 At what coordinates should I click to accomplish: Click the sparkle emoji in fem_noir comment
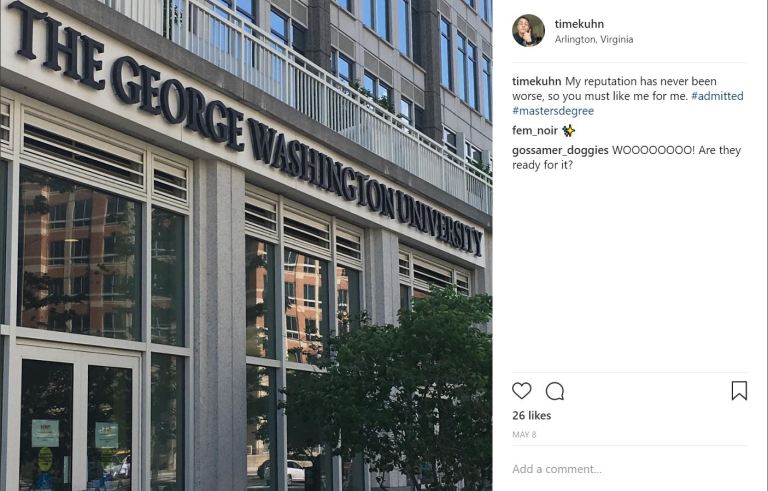[568, 131]
